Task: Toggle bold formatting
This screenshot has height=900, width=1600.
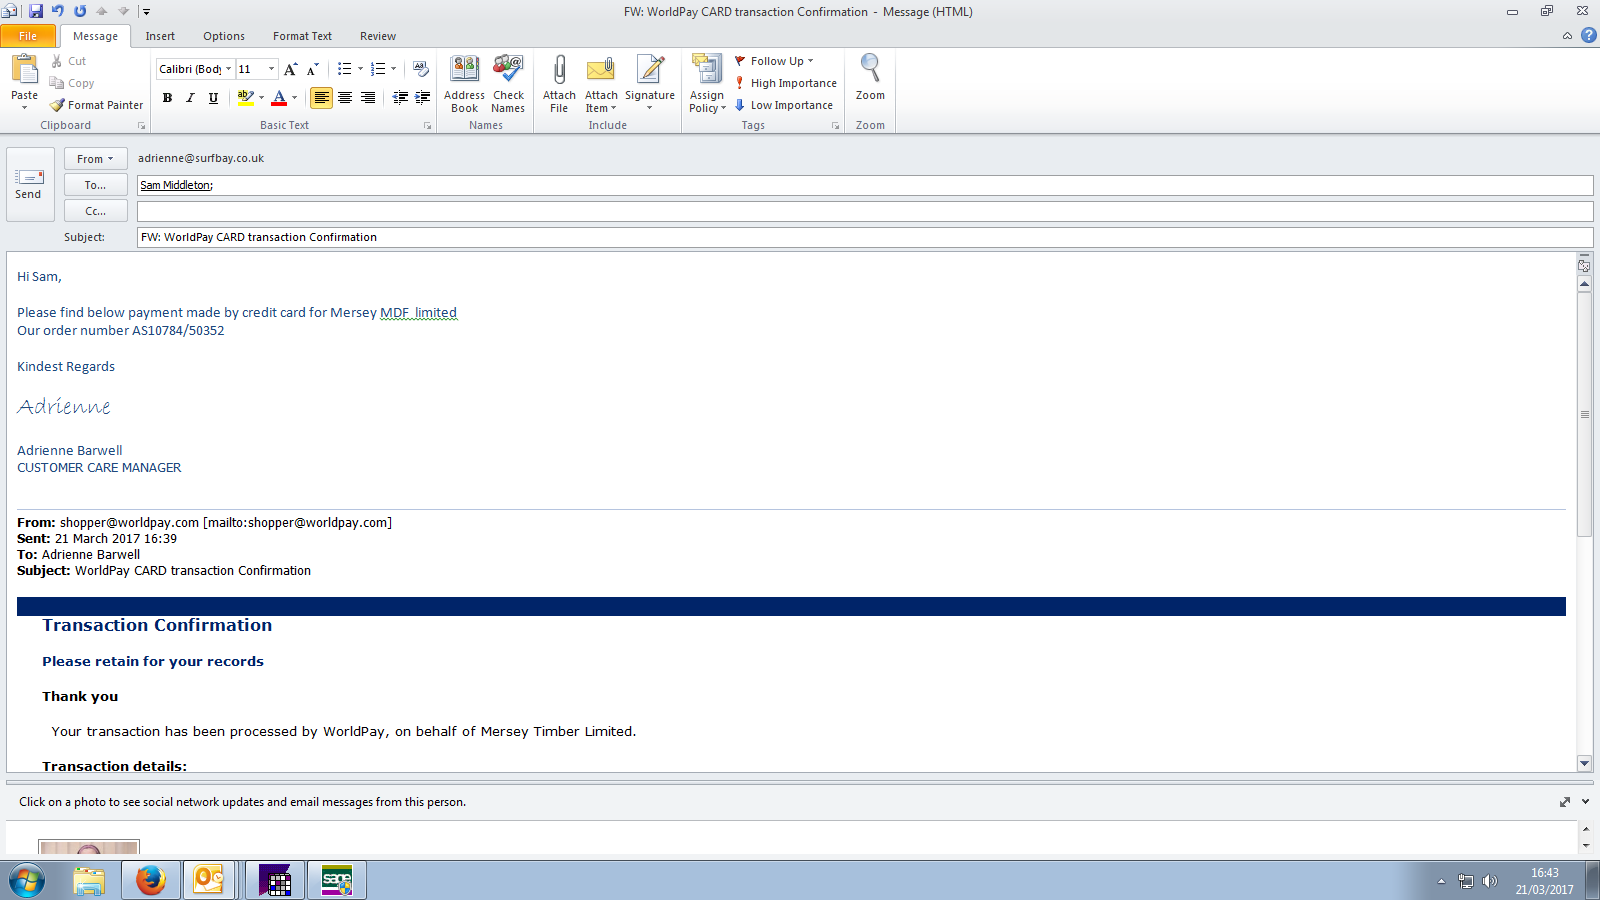Action: point(167,98)
